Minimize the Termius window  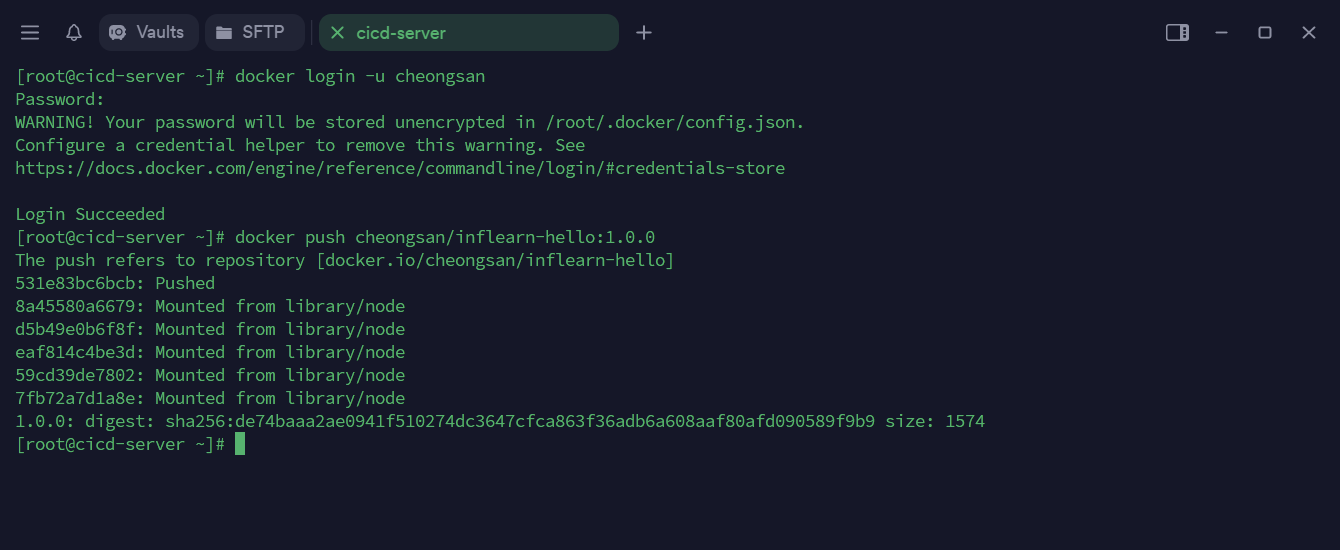pyautogui.click(x=1221, y=33)
